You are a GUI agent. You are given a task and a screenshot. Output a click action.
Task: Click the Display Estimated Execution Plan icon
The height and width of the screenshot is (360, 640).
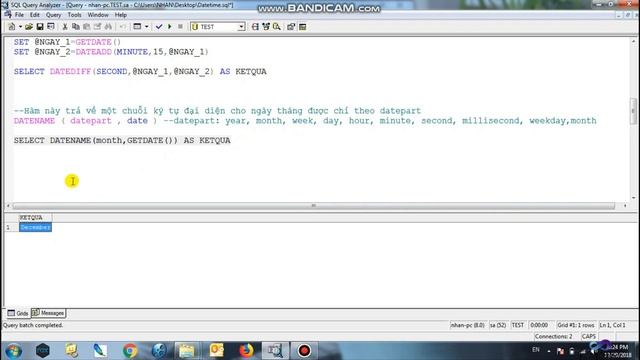tap(255, 27)
